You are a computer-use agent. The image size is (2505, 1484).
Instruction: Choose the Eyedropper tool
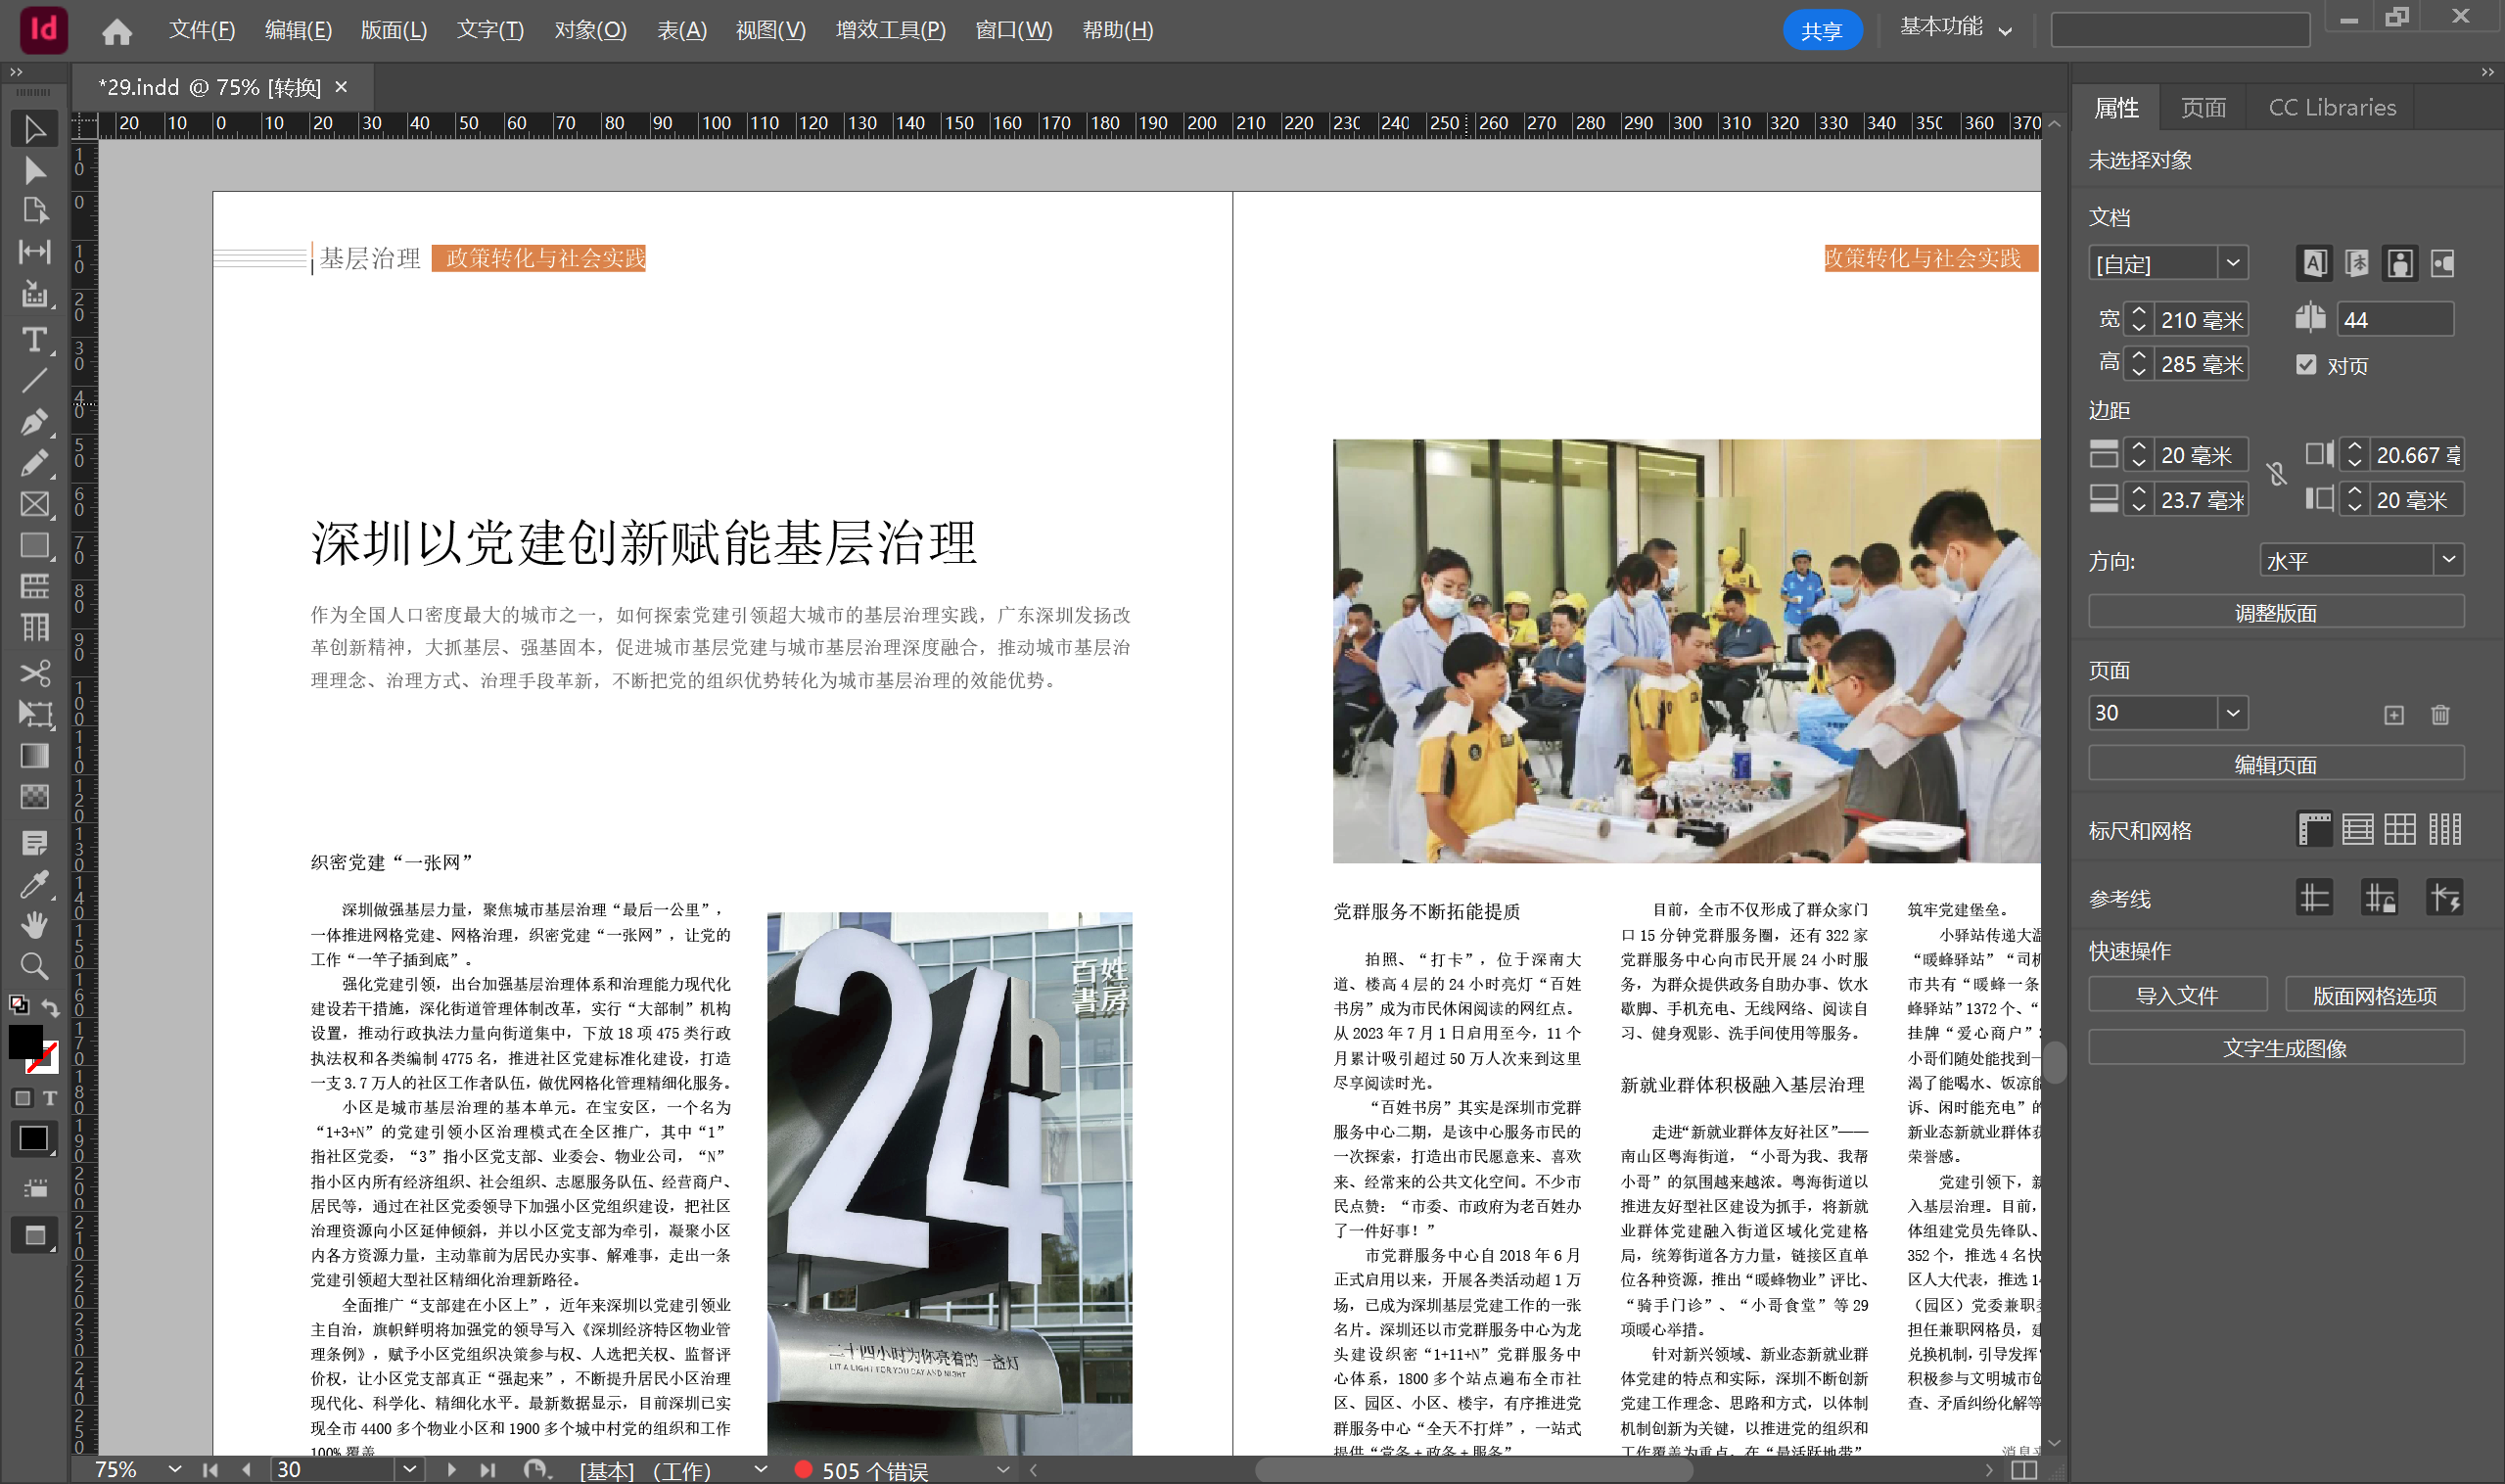(35, 884)
